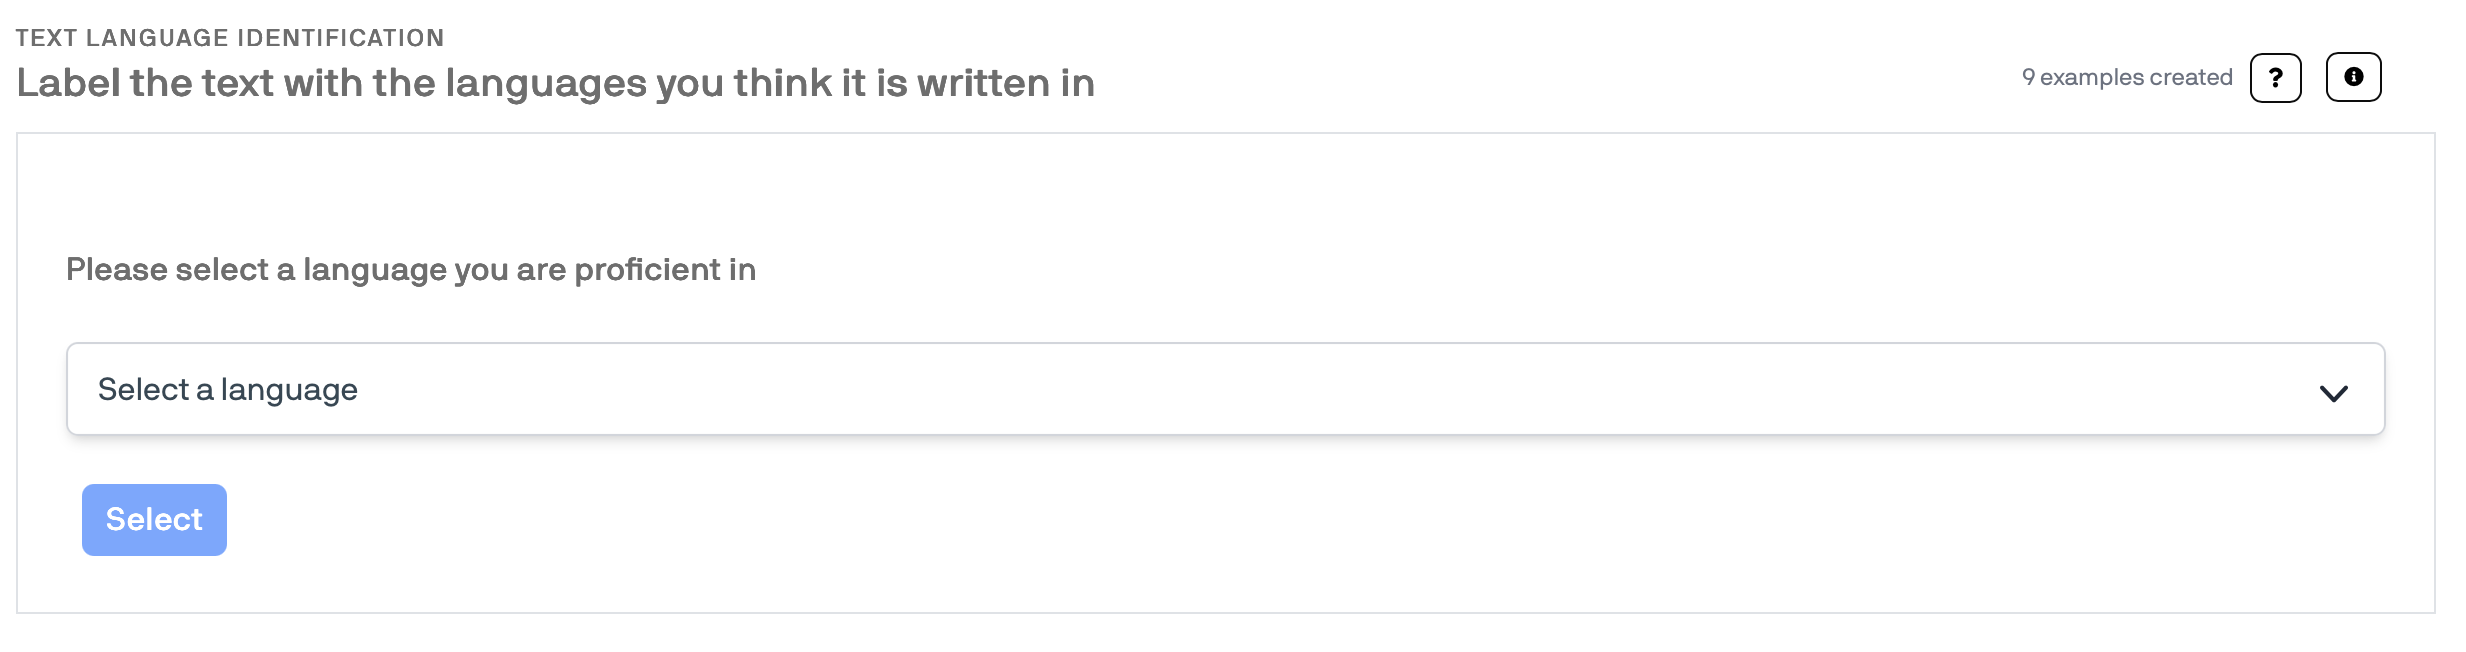2466x652 pixels.
Task: Click the '9 examples created' counter
Action: [2126, 78]
